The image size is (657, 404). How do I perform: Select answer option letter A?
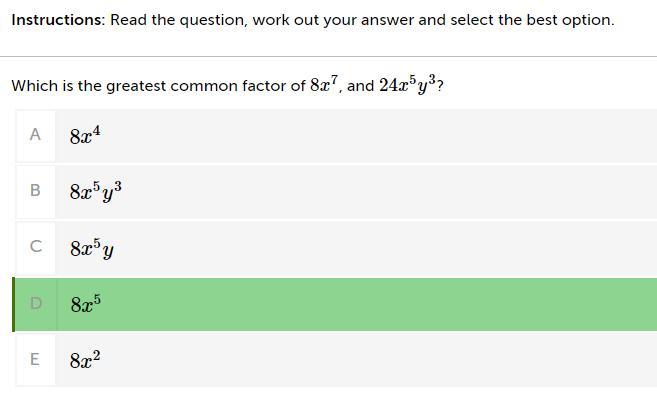(x=35, y=135)
